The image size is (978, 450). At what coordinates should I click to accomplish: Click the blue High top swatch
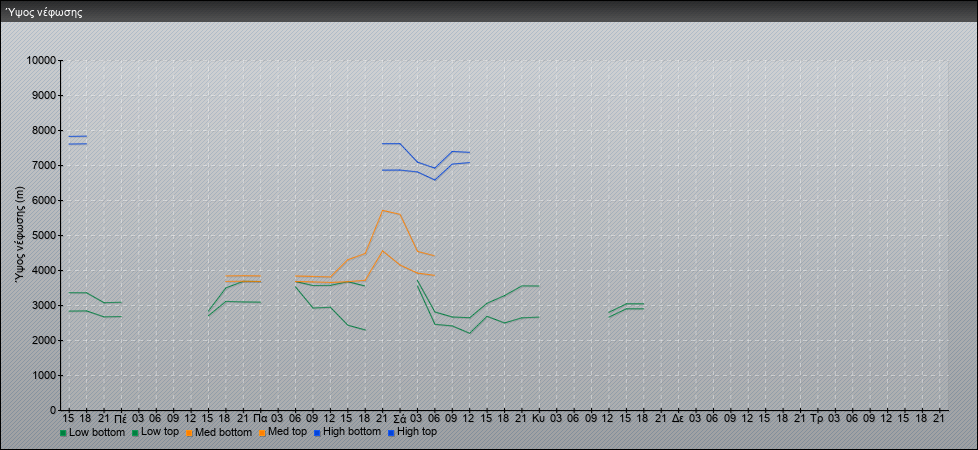coord(390,433)
